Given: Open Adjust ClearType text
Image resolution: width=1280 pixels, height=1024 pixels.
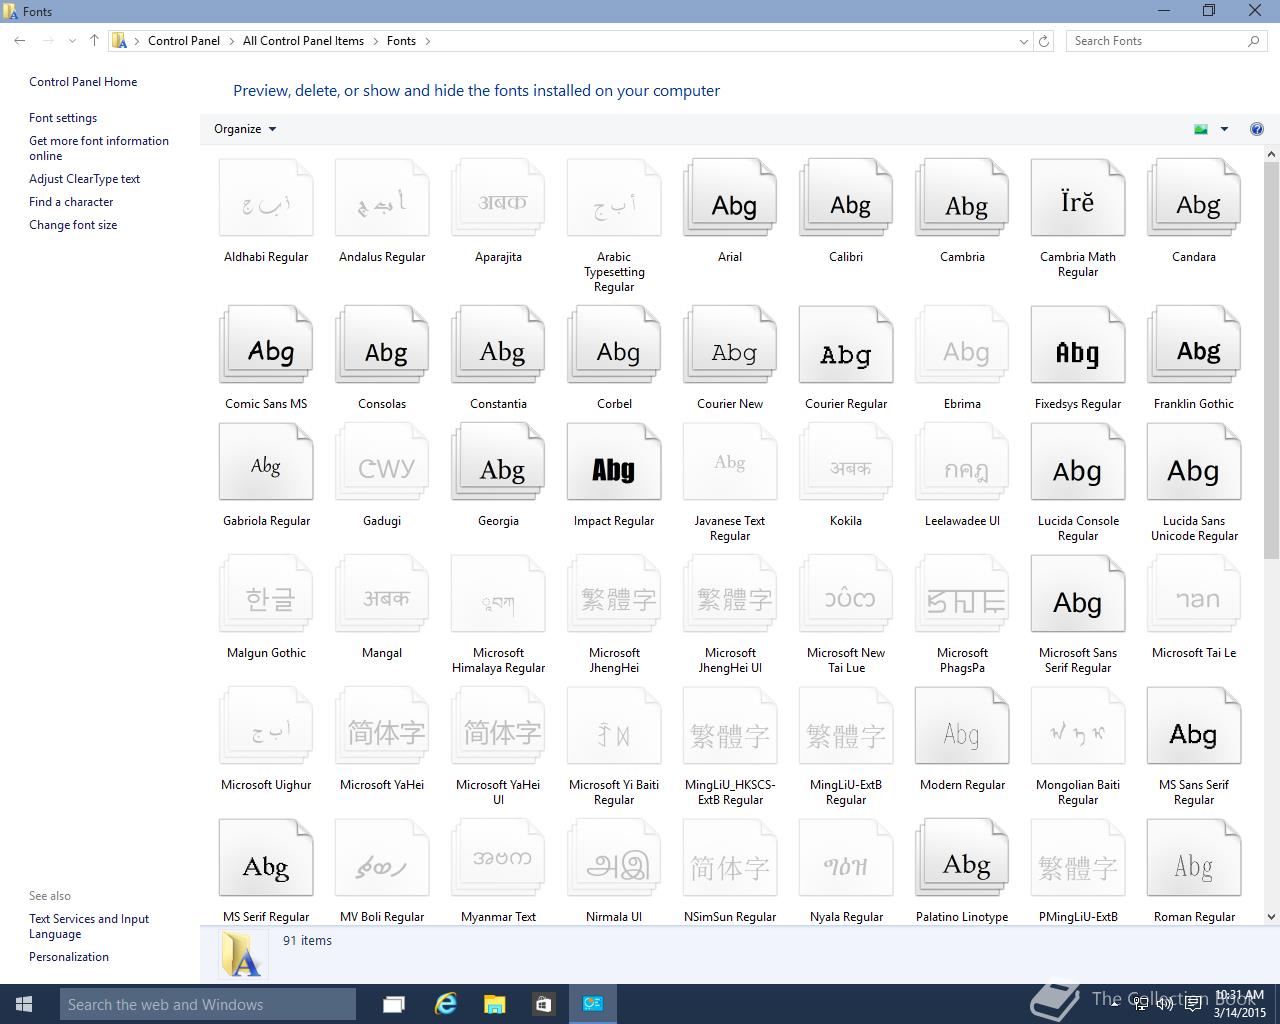Looking at the screenshot, I should (x=84, y=179).
